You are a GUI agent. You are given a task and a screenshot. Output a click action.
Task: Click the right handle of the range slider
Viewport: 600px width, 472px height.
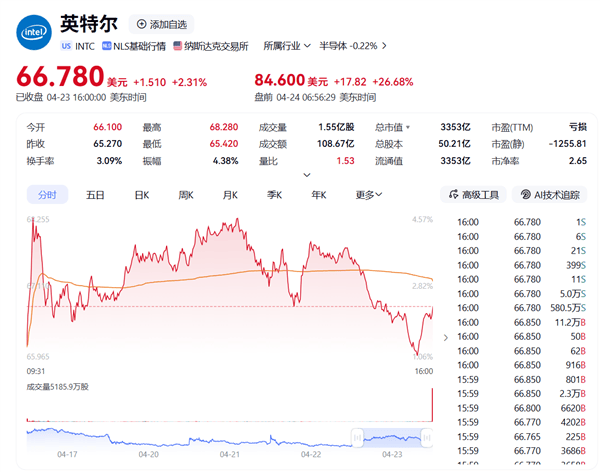(x=427, y=437)
